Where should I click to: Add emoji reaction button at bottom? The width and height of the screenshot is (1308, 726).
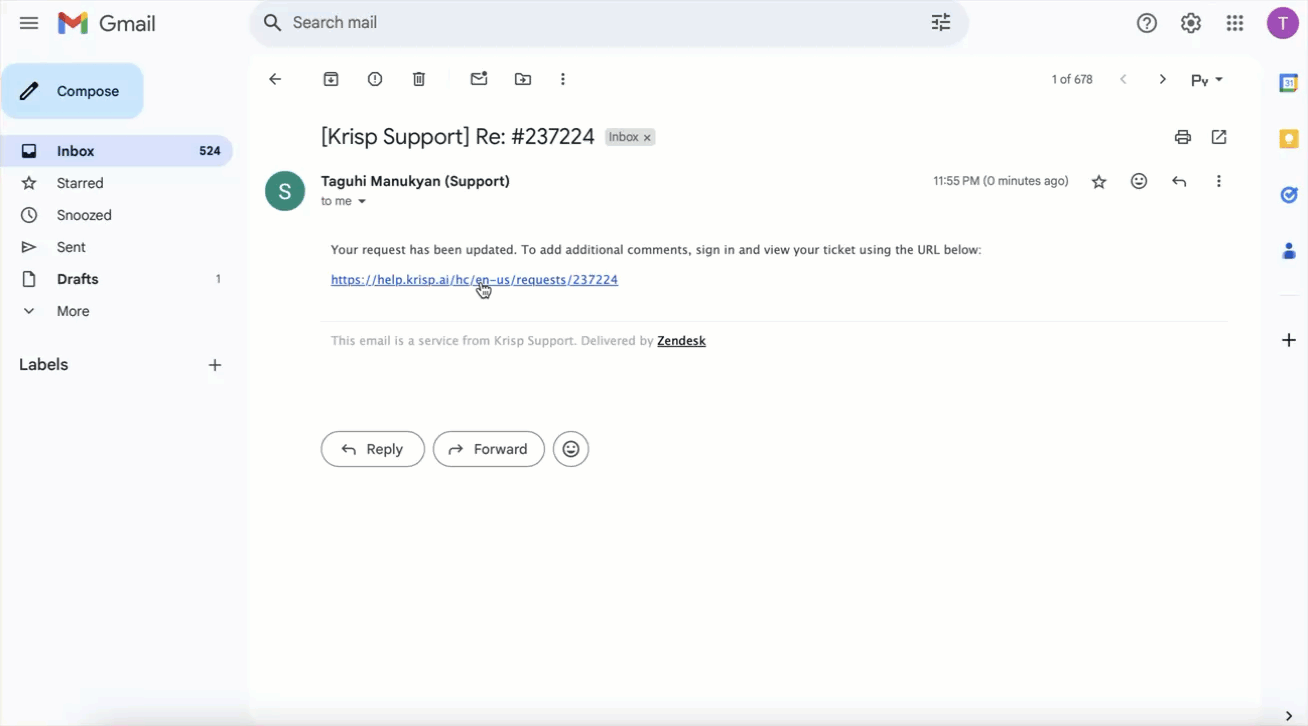click(571, 449)
